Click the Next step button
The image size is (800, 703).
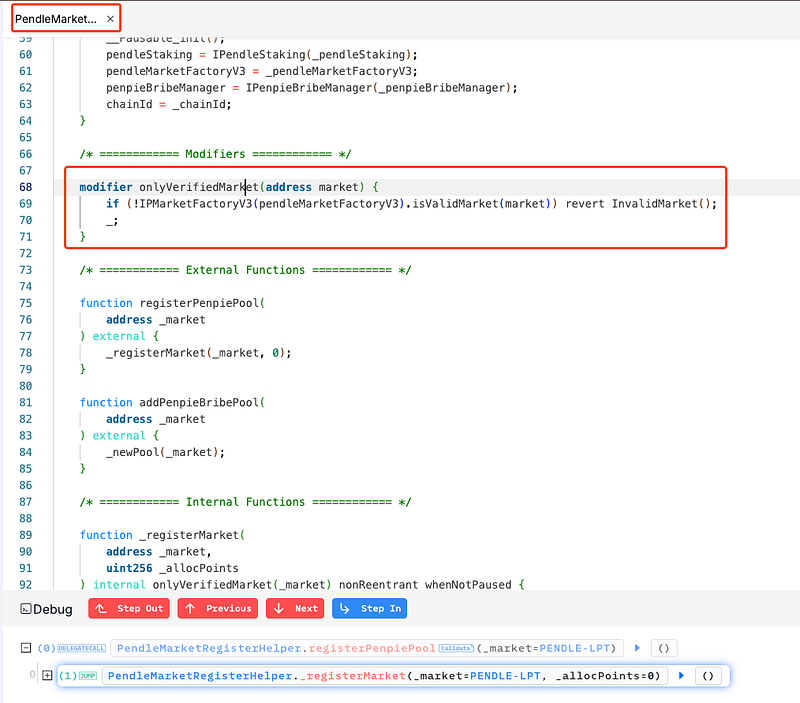coord(295,608)
